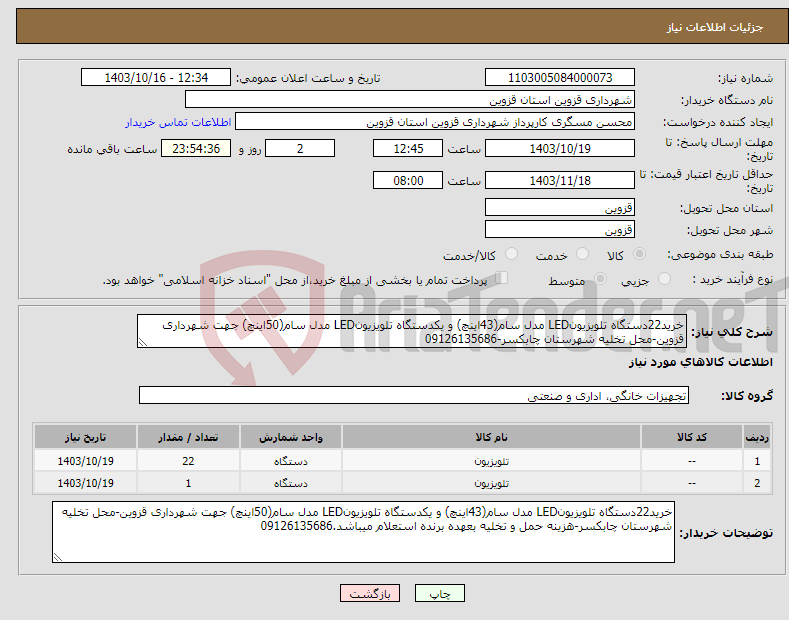Click the response deadline date 1403/10/19 field
This screenshot has width=789, height=620.
click(x=560, y=148)
